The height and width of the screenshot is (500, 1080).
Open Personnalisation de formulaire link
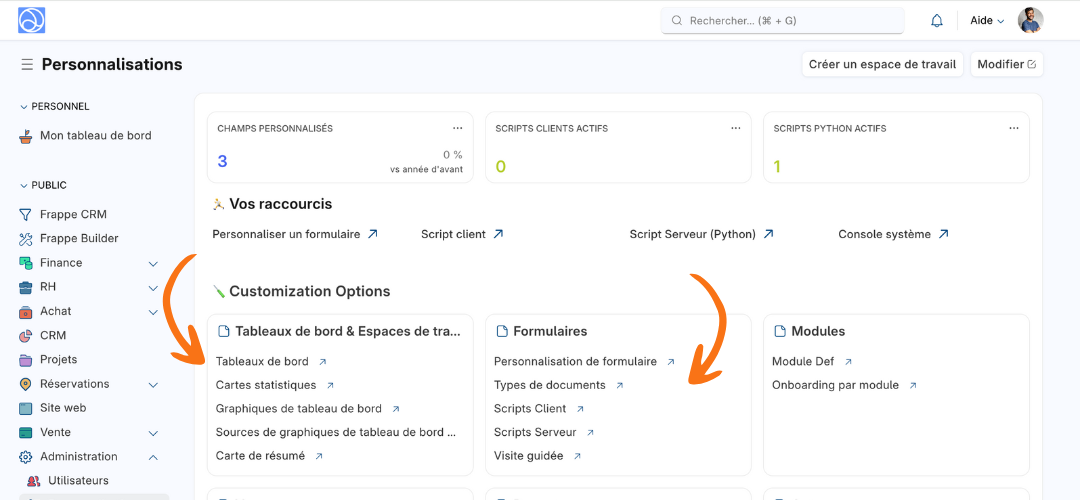575,362
